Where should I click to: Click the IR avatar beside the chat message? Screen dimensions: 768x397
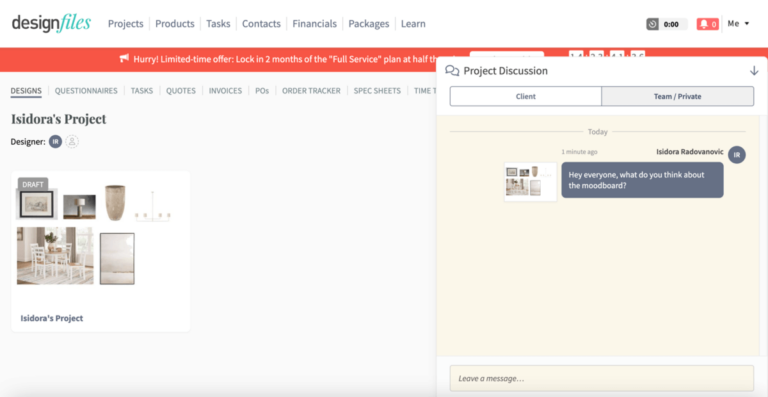coord(737,155)
